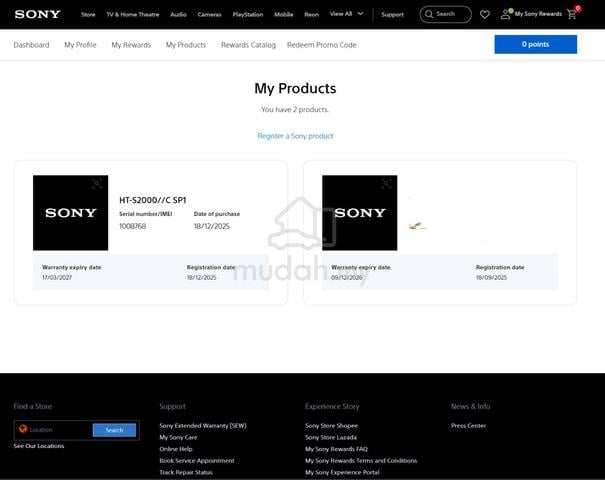Click the My Sony Rewards header label
605x480 pixels.
pos(538,14)
